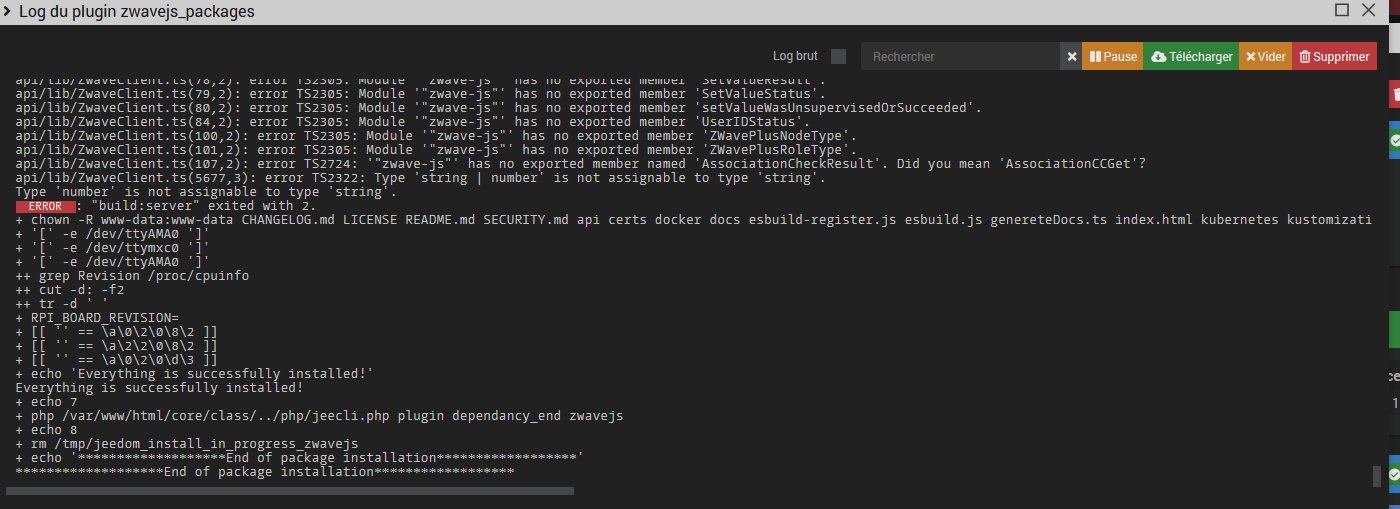Click the green block at the right edge

[x=1395, y=328]
